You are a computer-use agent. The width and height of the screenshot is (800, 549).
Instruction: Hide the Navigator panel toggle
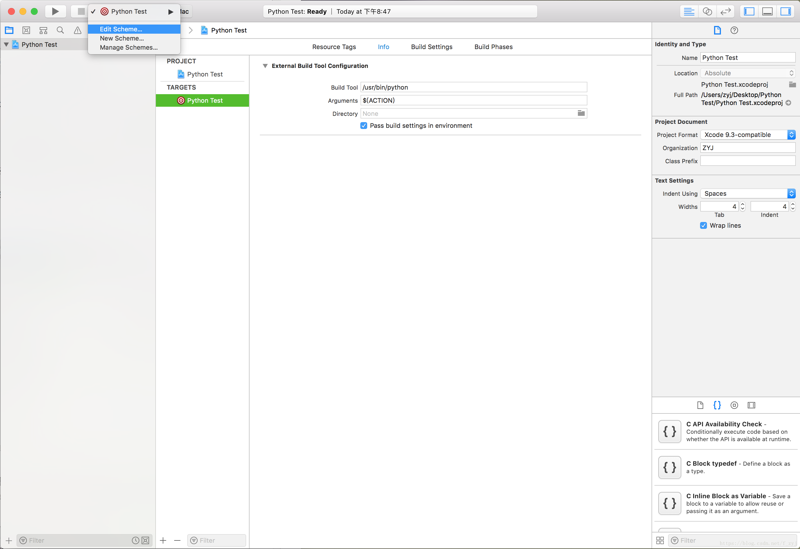(x=749, y=11)
